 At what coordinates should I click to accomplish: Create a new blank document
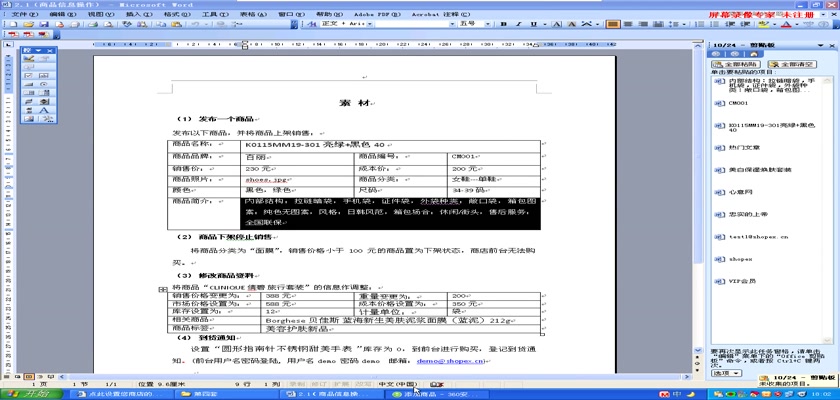pyautogui.click(x=13, y=24)
